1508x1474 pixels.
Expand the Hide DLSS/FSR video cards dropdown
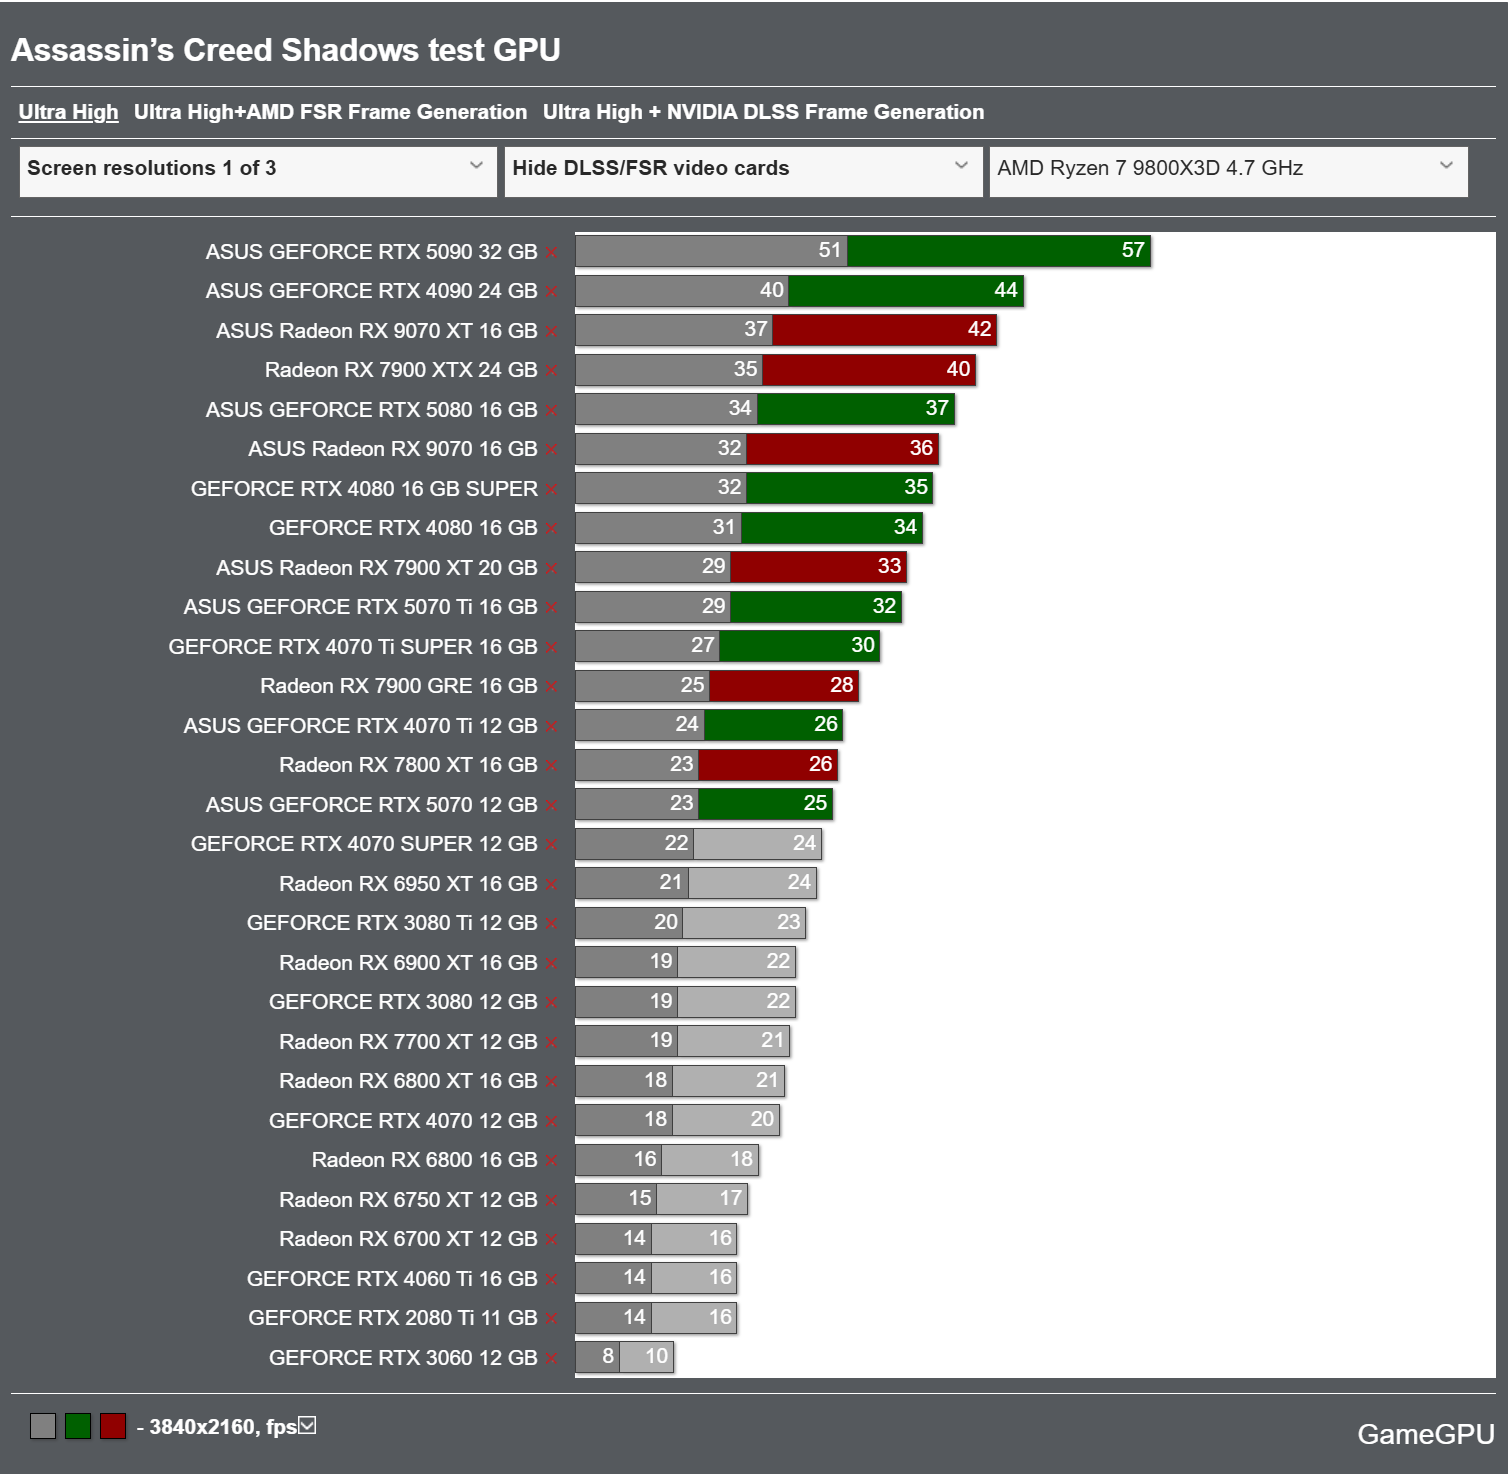coord(742,169)
